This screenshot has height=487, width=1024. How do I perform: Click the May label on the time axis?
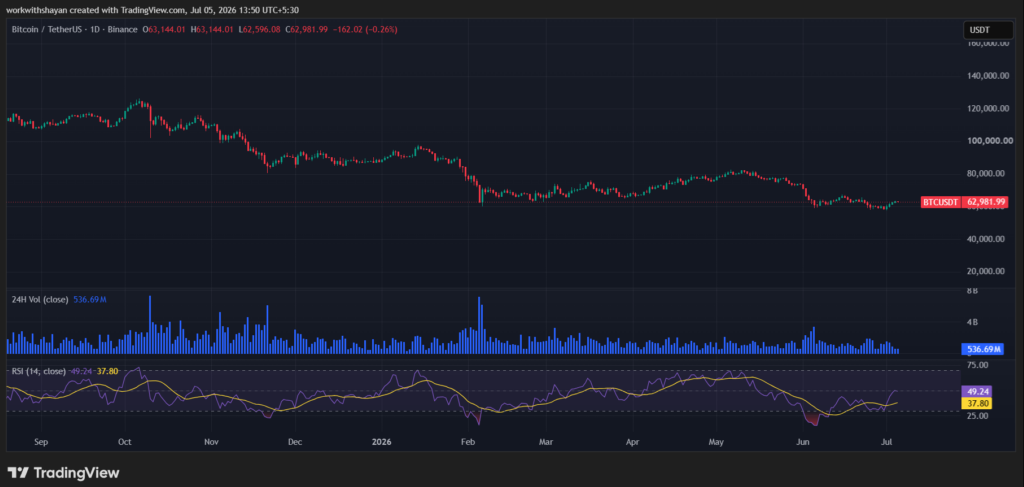716,442
